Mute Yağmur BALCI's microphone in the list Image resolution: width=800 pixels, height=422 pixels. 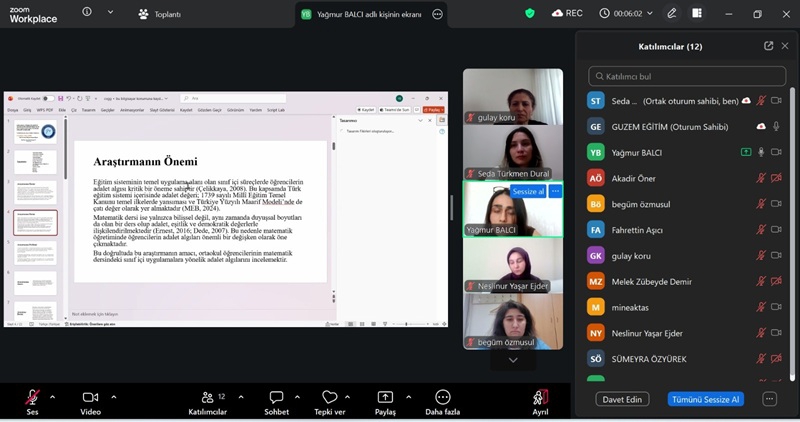(761, 152)
